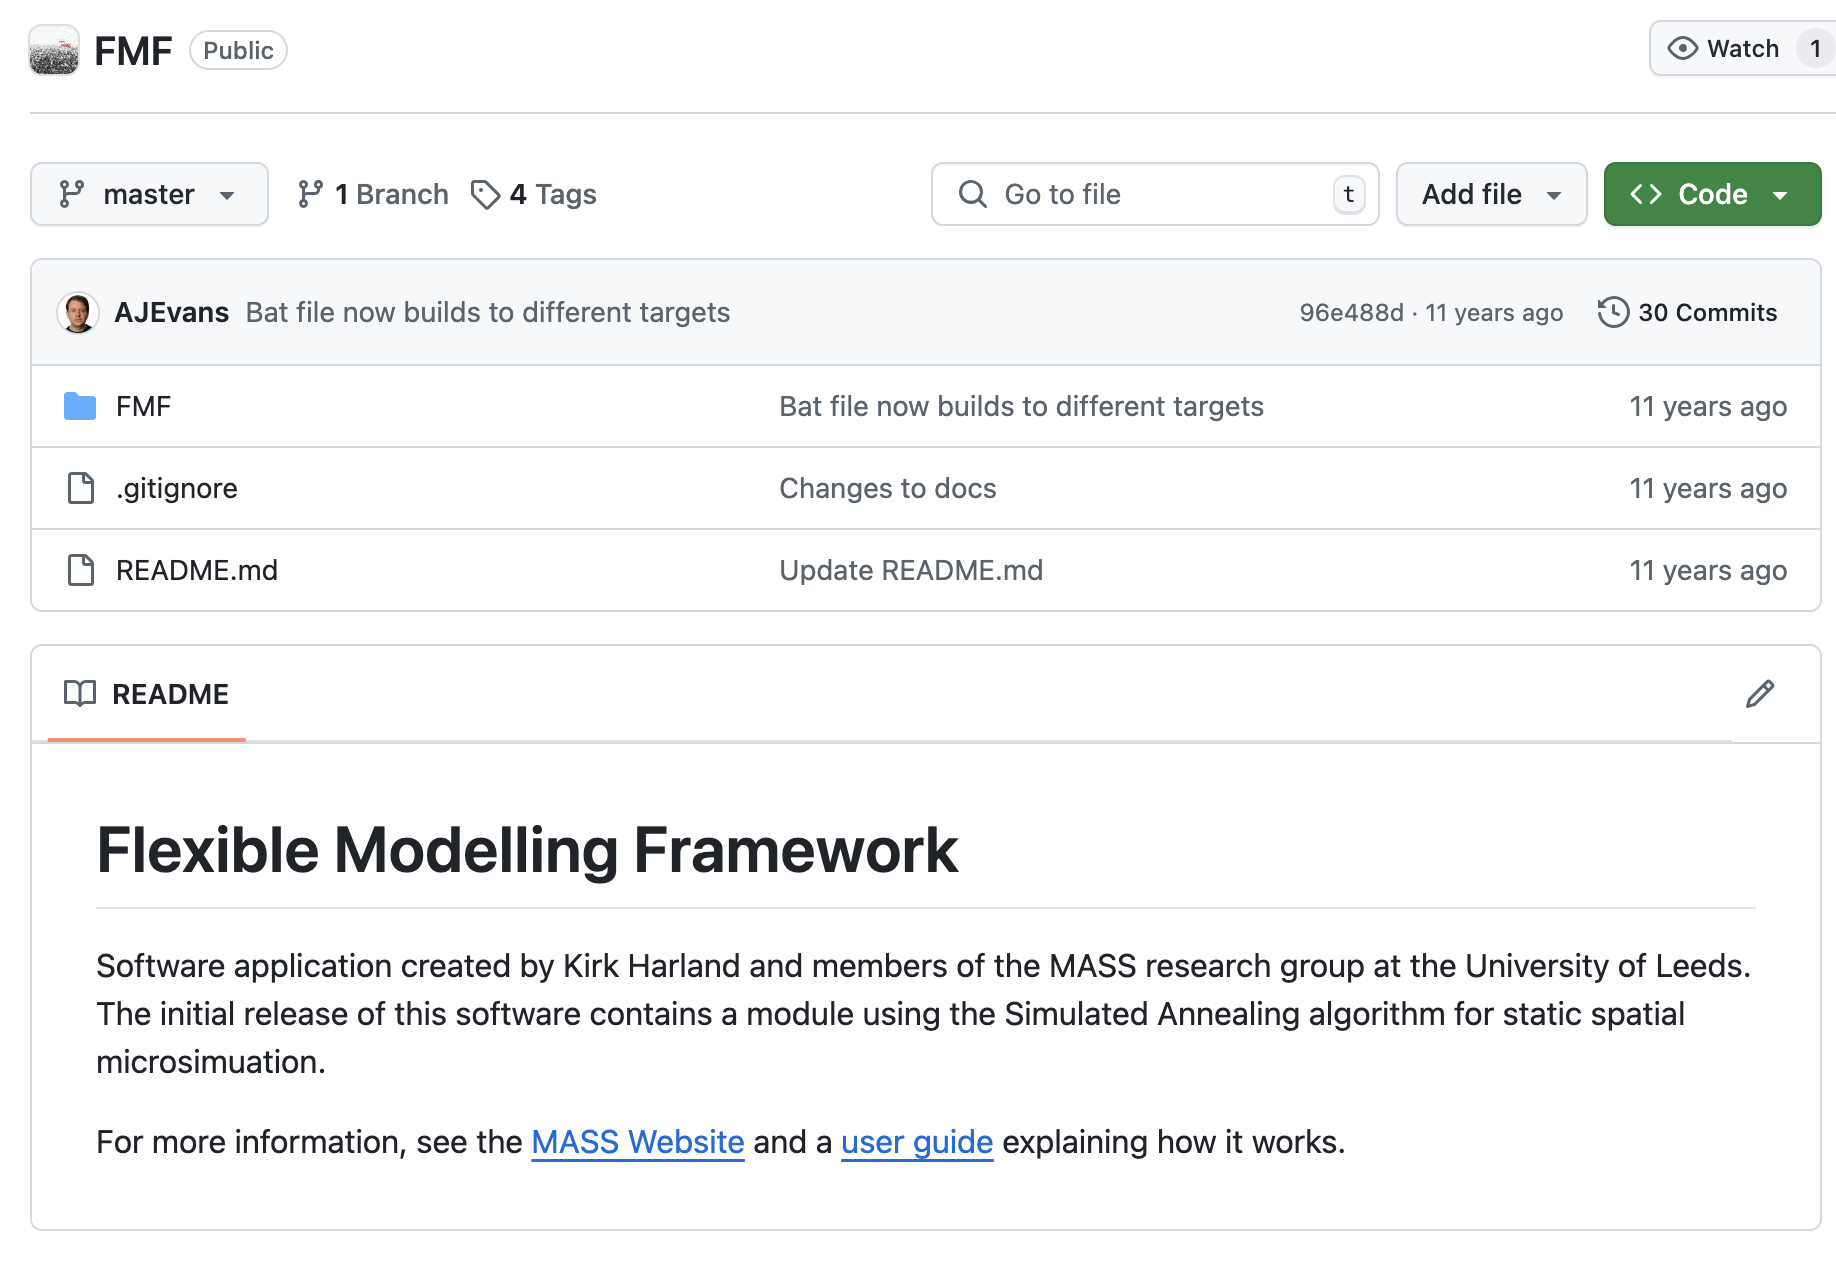Toggle Watch on this repository
This screenshot has height=1266, width=1836.
(1725, 48)
